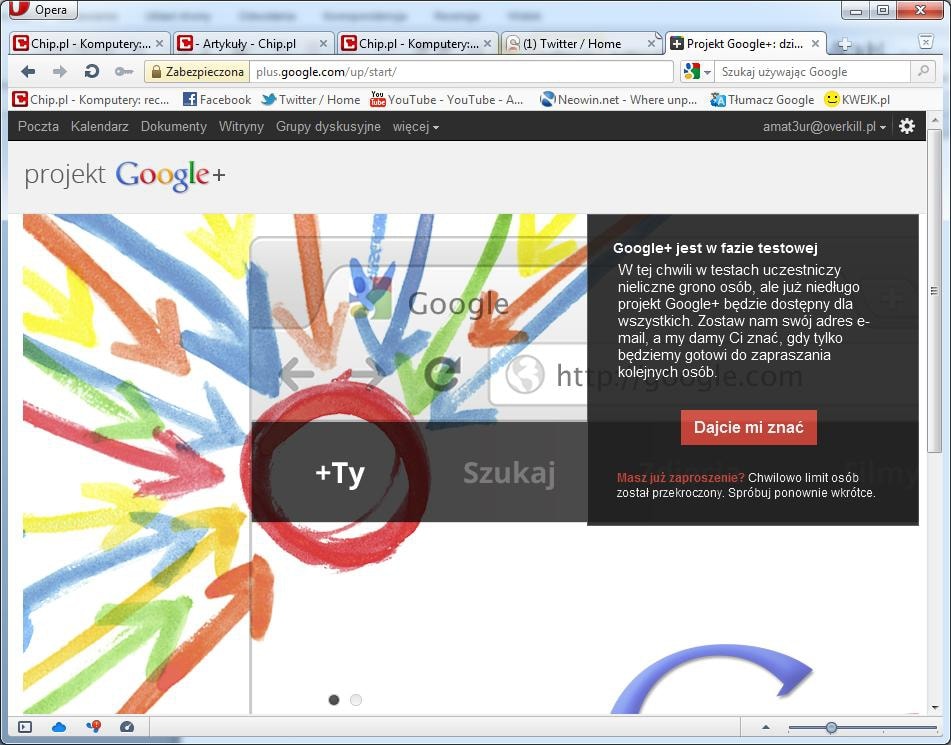Screen dimensions: 951x745
Task: Open the Opera menu button
Action: [x=40, y=9]
